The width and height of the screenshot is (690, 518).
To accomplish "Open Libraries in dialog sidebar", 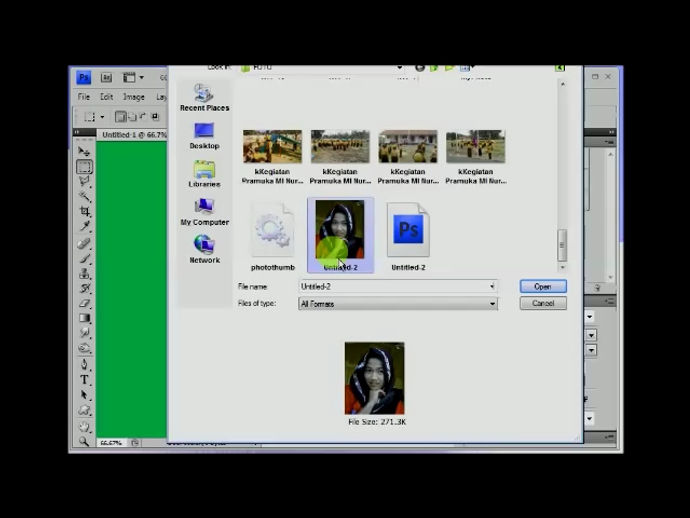I will [204, 174].
